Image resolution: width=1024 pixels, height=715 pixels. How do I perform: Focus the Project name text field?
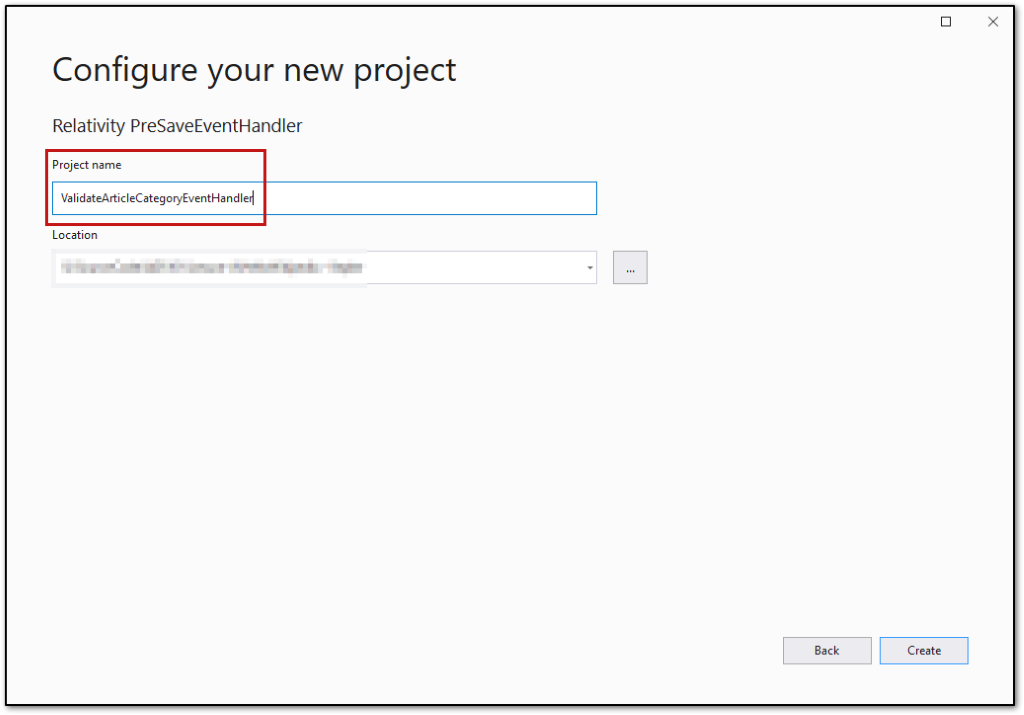point(324,198)
